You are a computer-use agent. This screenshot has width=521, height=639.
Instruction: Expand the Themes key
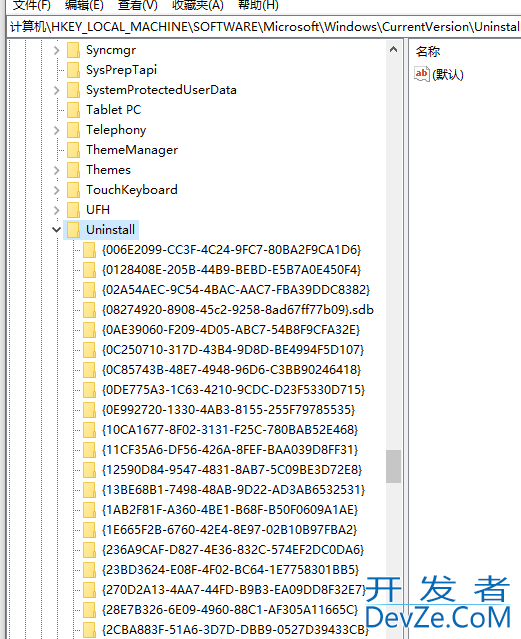pos(57,170)
